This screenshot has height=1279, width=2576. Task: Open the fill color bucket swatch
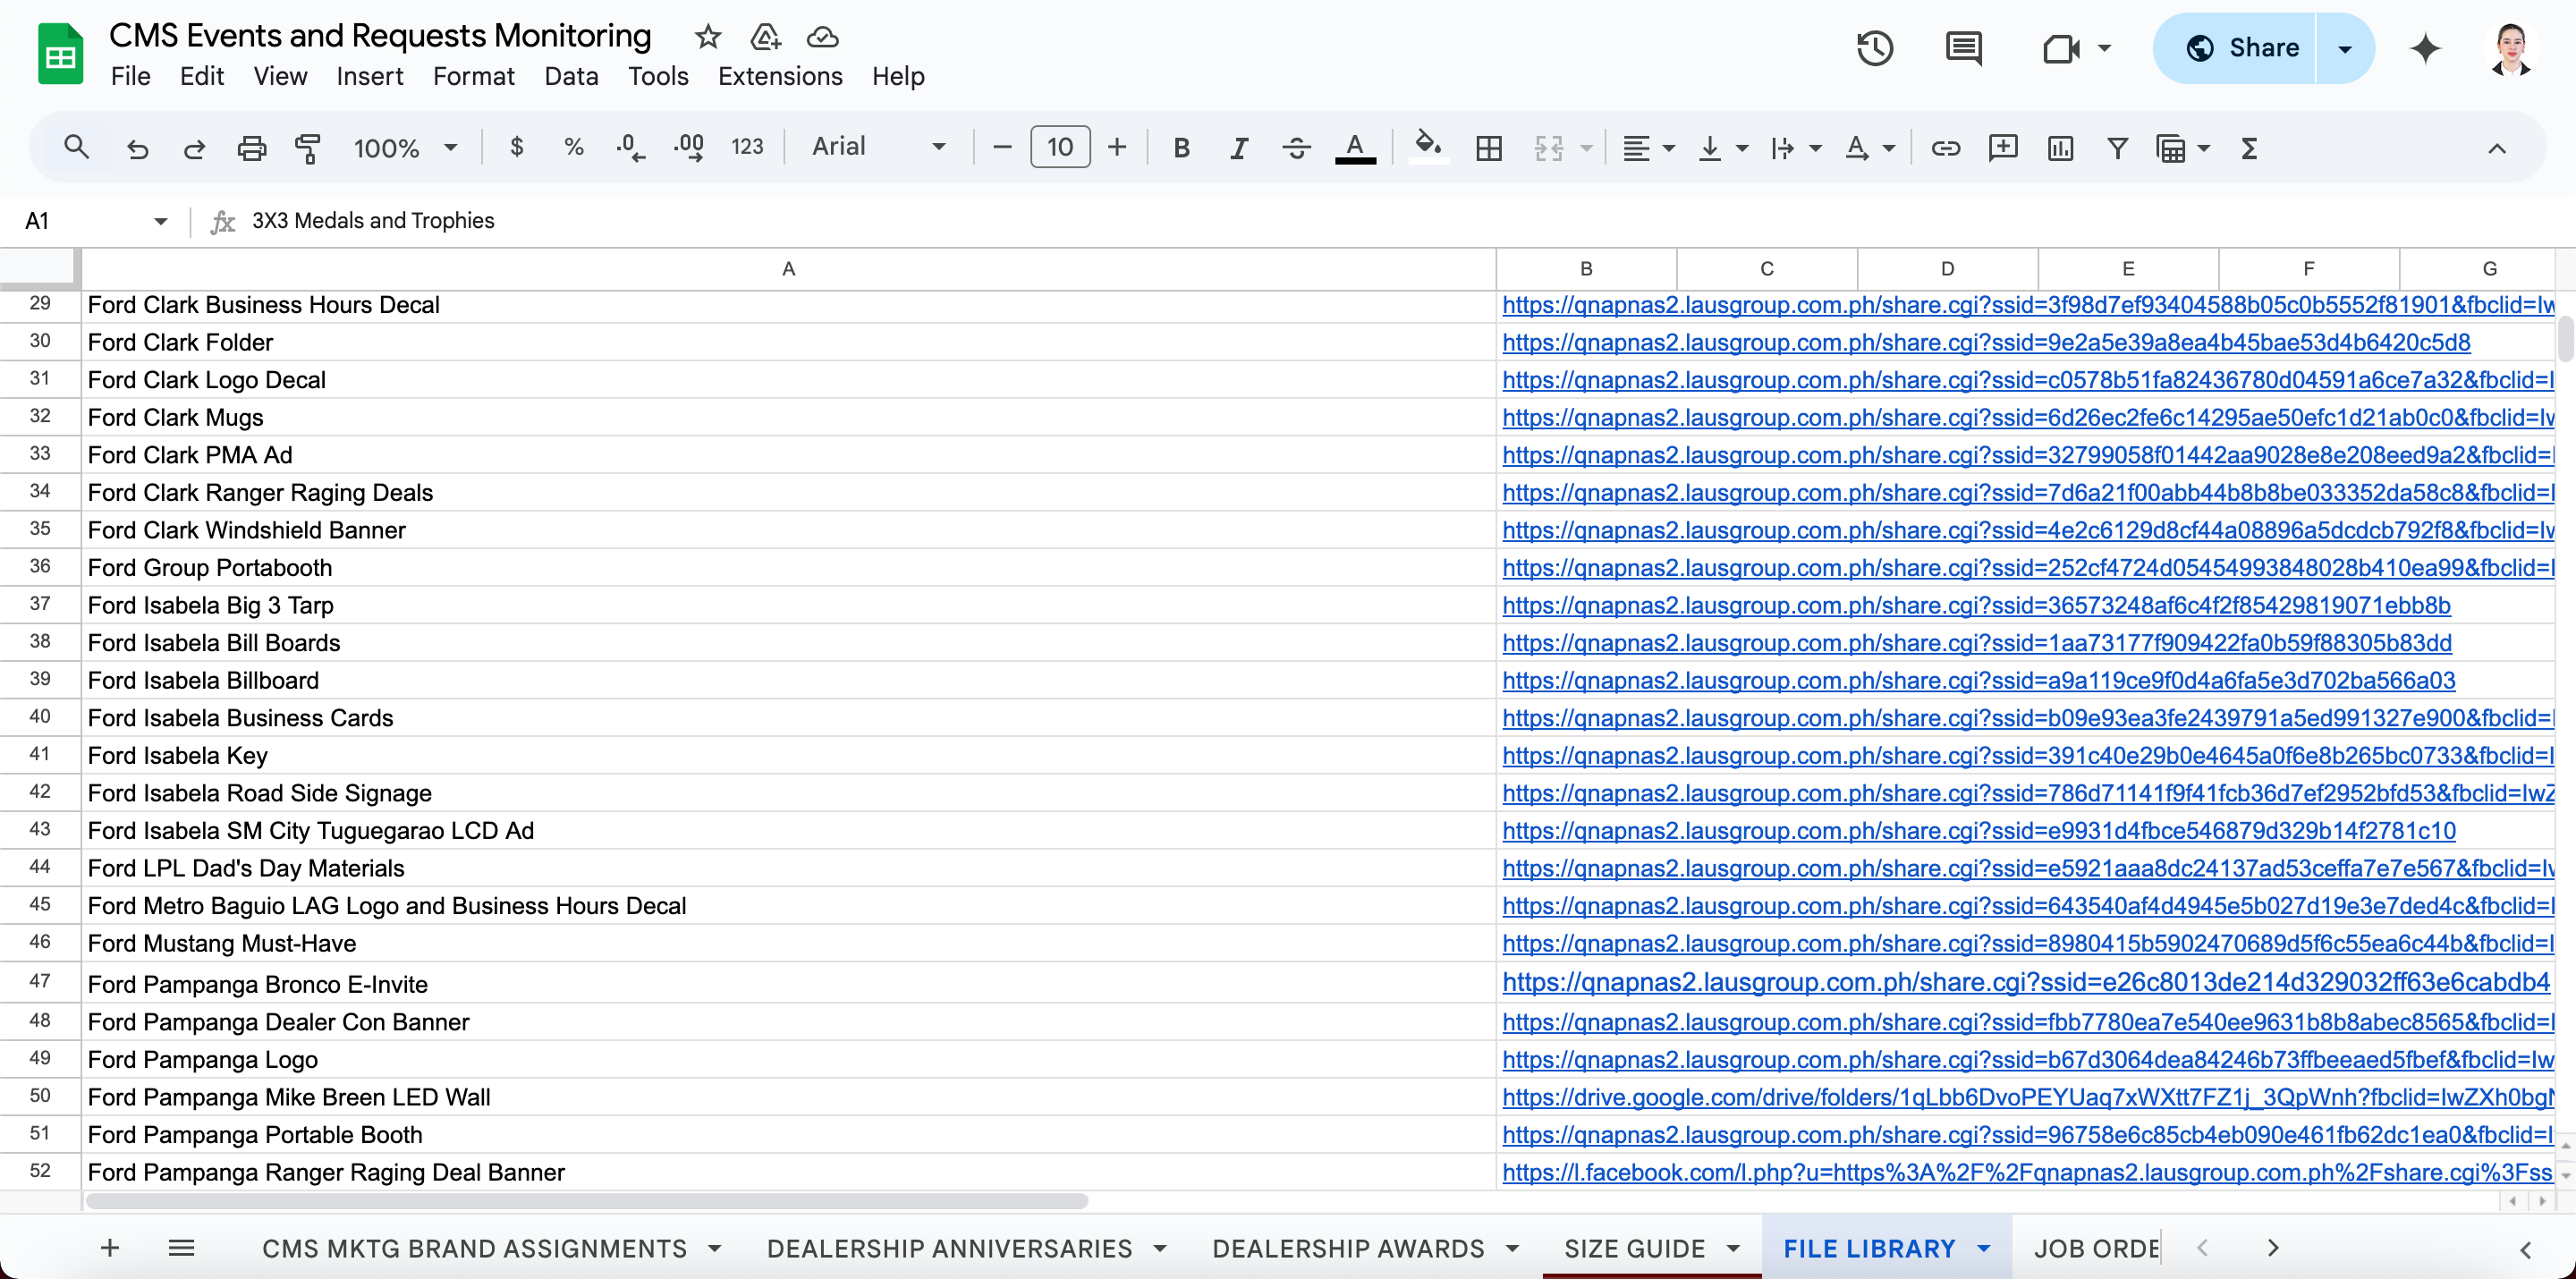pos(1428,148)
